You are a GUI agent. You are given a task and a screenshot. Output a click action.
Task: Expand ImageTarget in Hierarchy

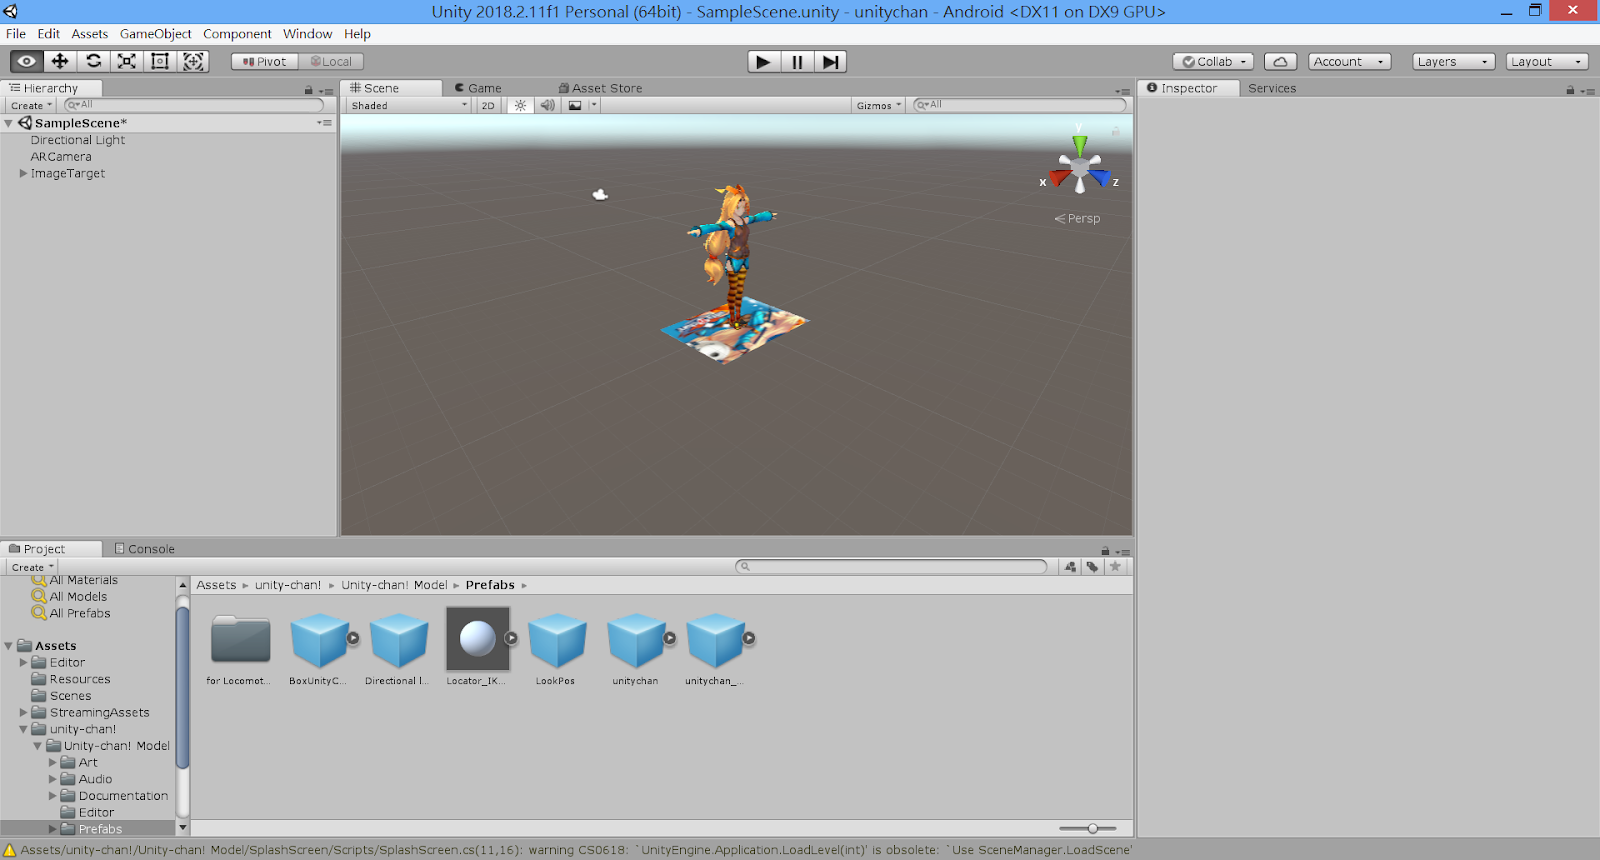23,173
